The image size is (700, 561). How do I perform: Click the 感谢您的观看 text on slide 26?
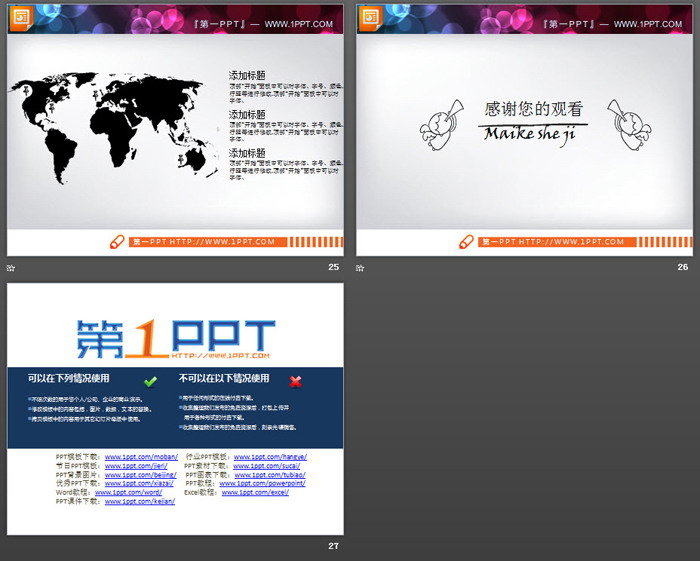pyautogui.click(x=533, y=109)
